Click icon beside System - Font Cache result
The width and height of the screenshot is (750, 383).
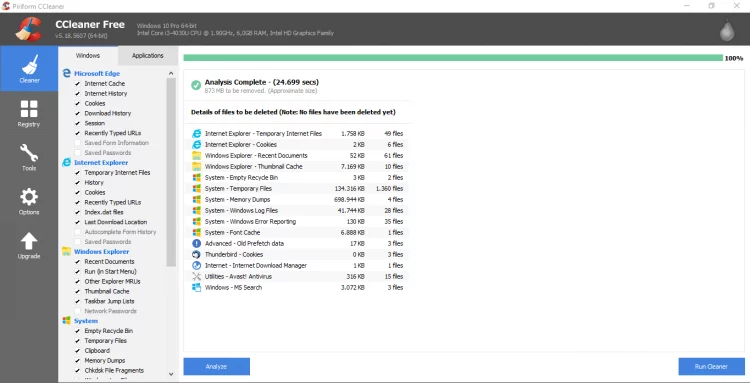196,232
